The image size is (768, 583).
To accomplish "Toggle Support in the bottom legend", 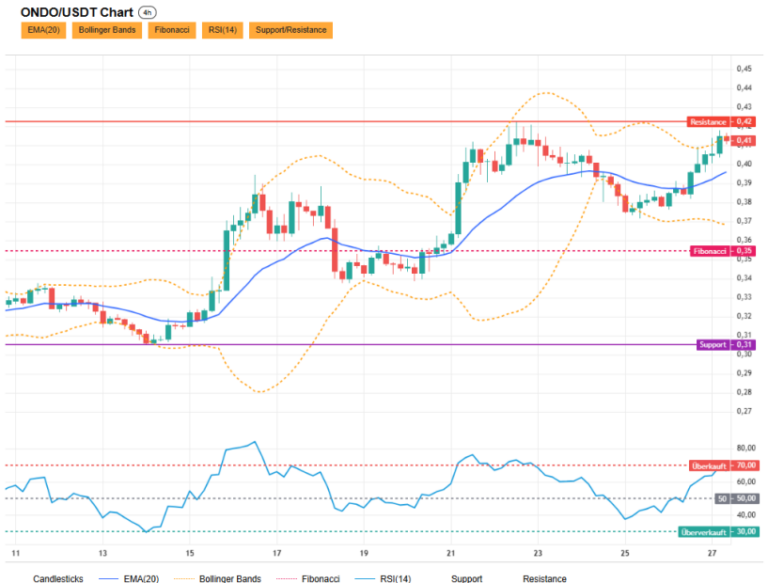I will pos(466,579).
